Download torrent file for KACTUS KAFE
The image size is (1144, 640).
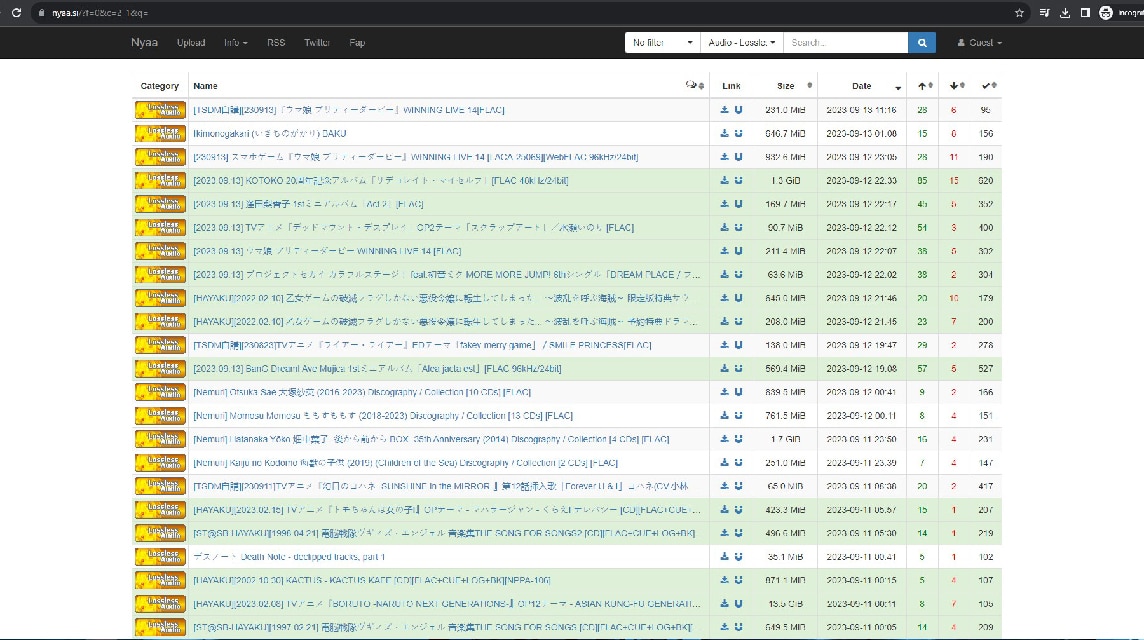(x=724, y=580)
